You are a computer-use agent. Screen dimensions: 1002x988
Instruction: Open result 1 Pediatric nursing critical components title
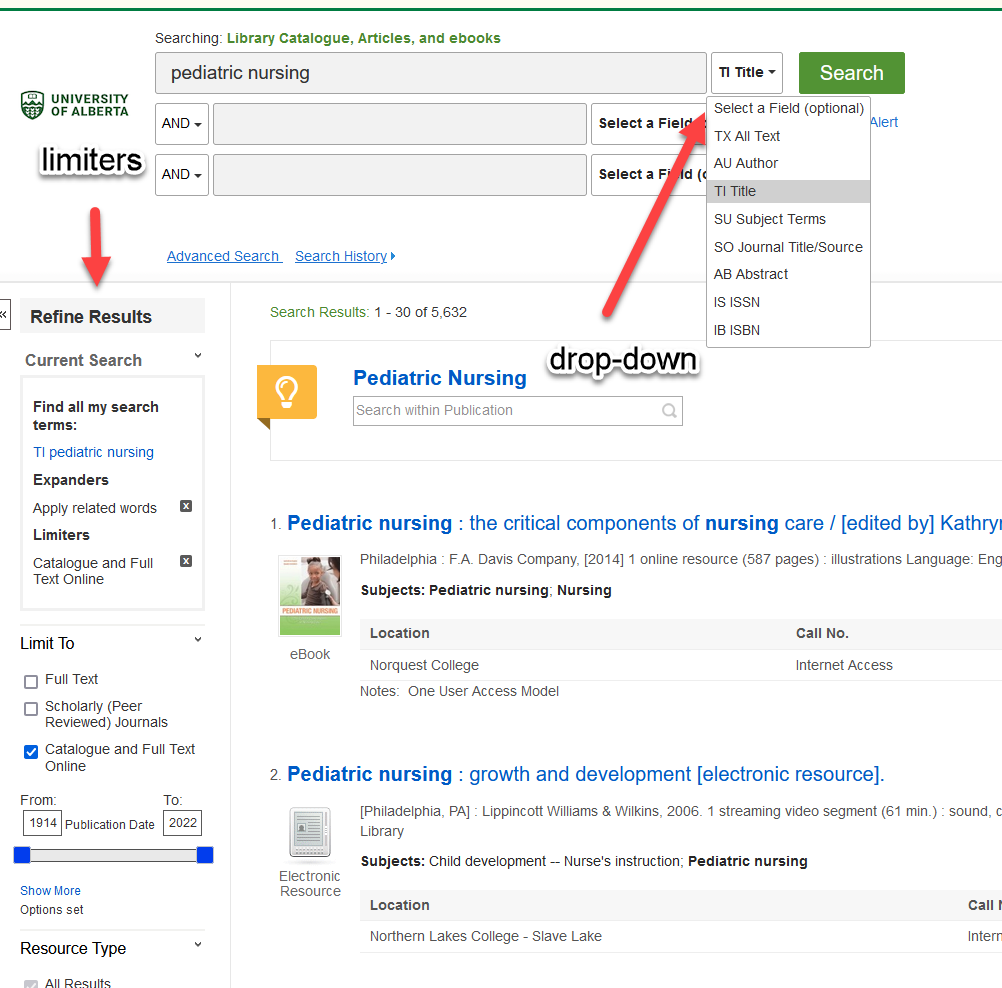tap(644, 523)
